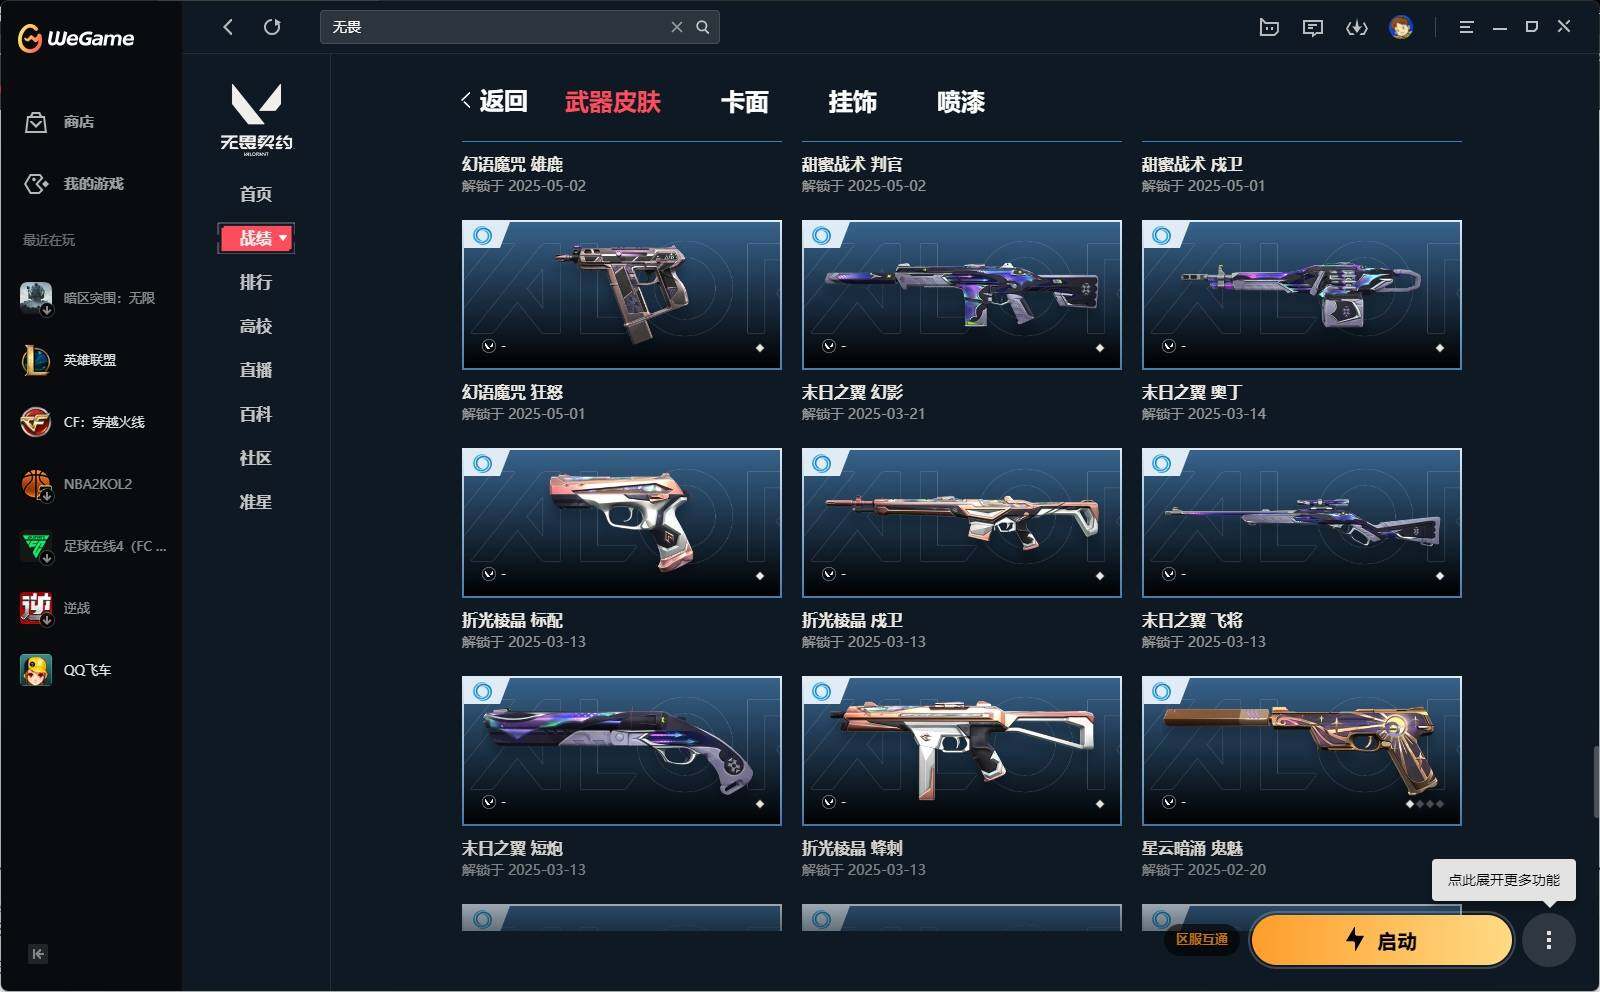1600x992 pixels.
Task: Click the vertical scrollbar thumb
Action: [1595, 782]
